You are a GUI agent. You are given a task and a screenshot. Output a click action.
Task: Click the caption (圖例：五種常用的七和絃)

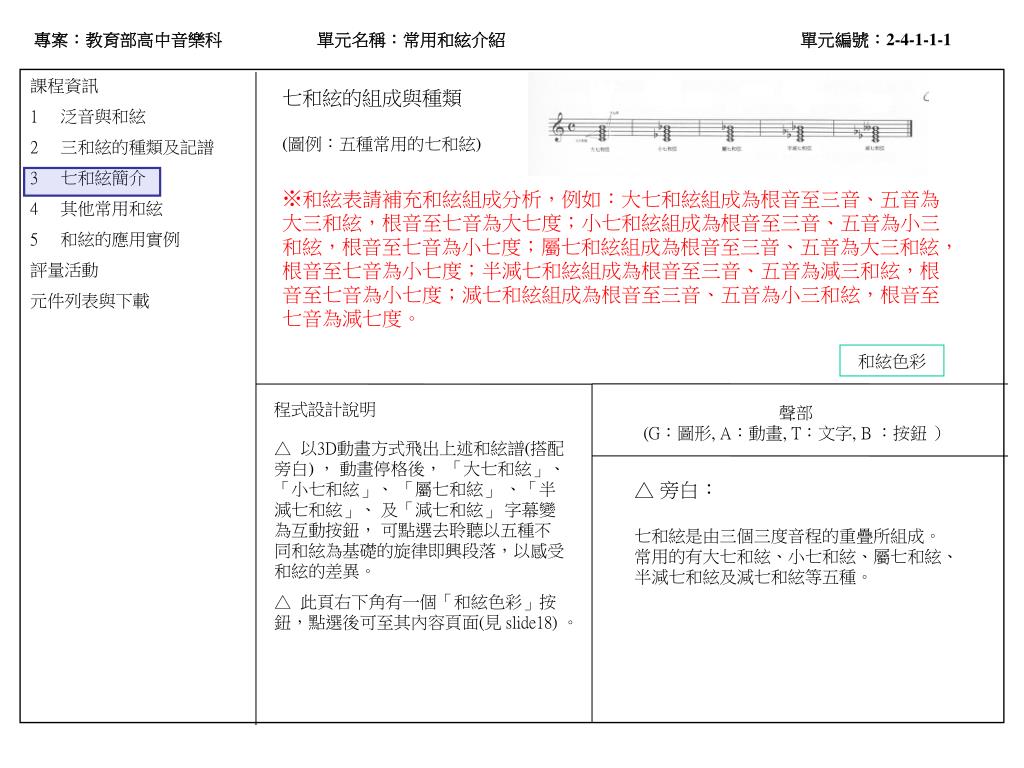[x=381, y=144]
